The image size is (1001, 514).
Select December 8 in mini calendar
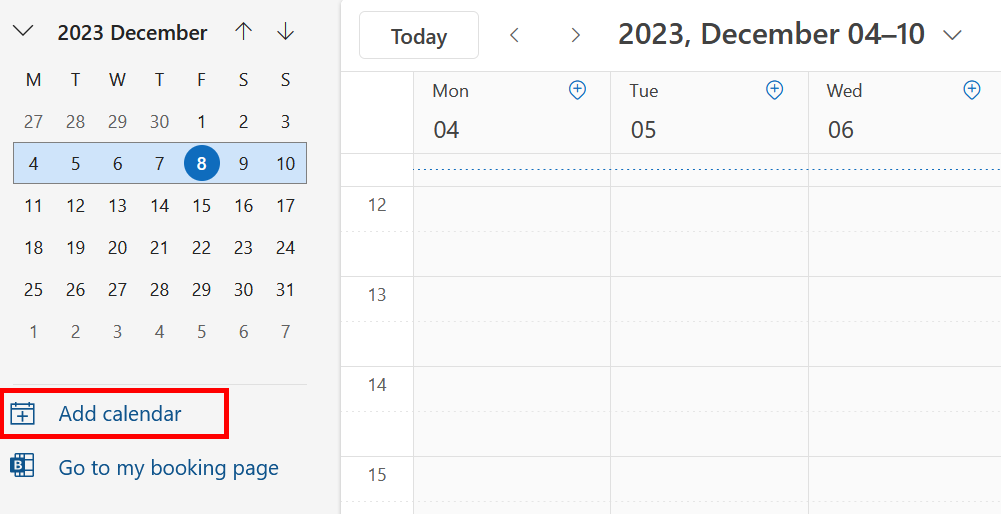[202, 164]
